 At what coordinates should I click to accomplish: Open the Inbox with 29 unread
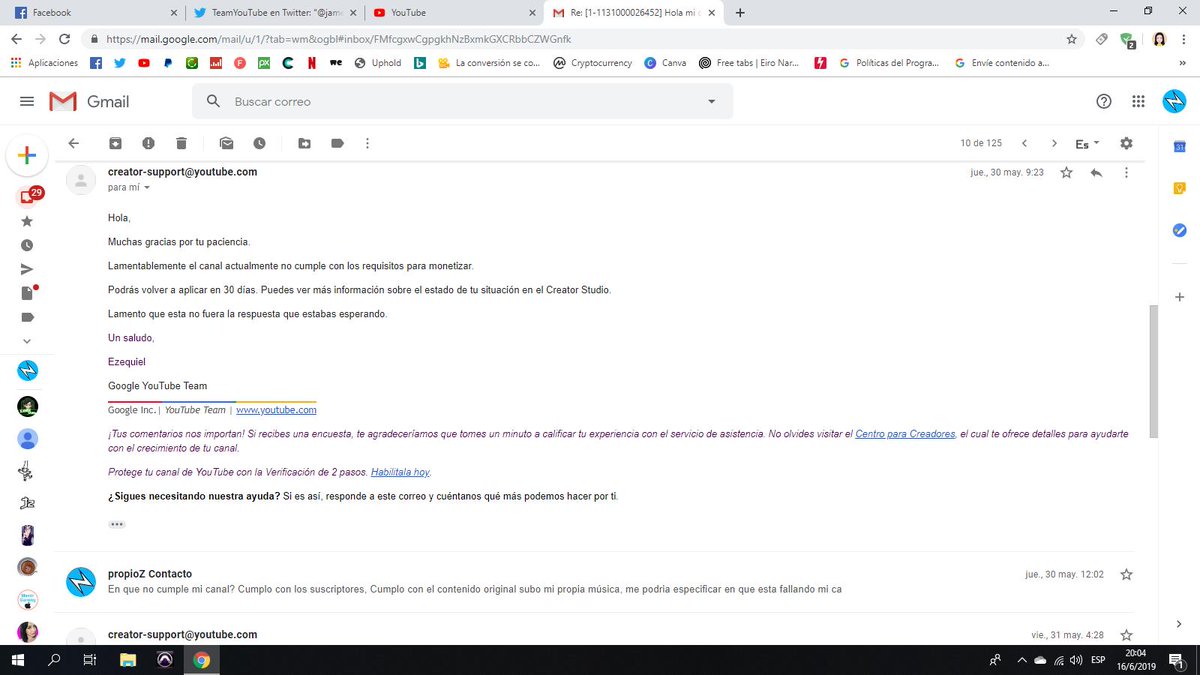point(29,195)
